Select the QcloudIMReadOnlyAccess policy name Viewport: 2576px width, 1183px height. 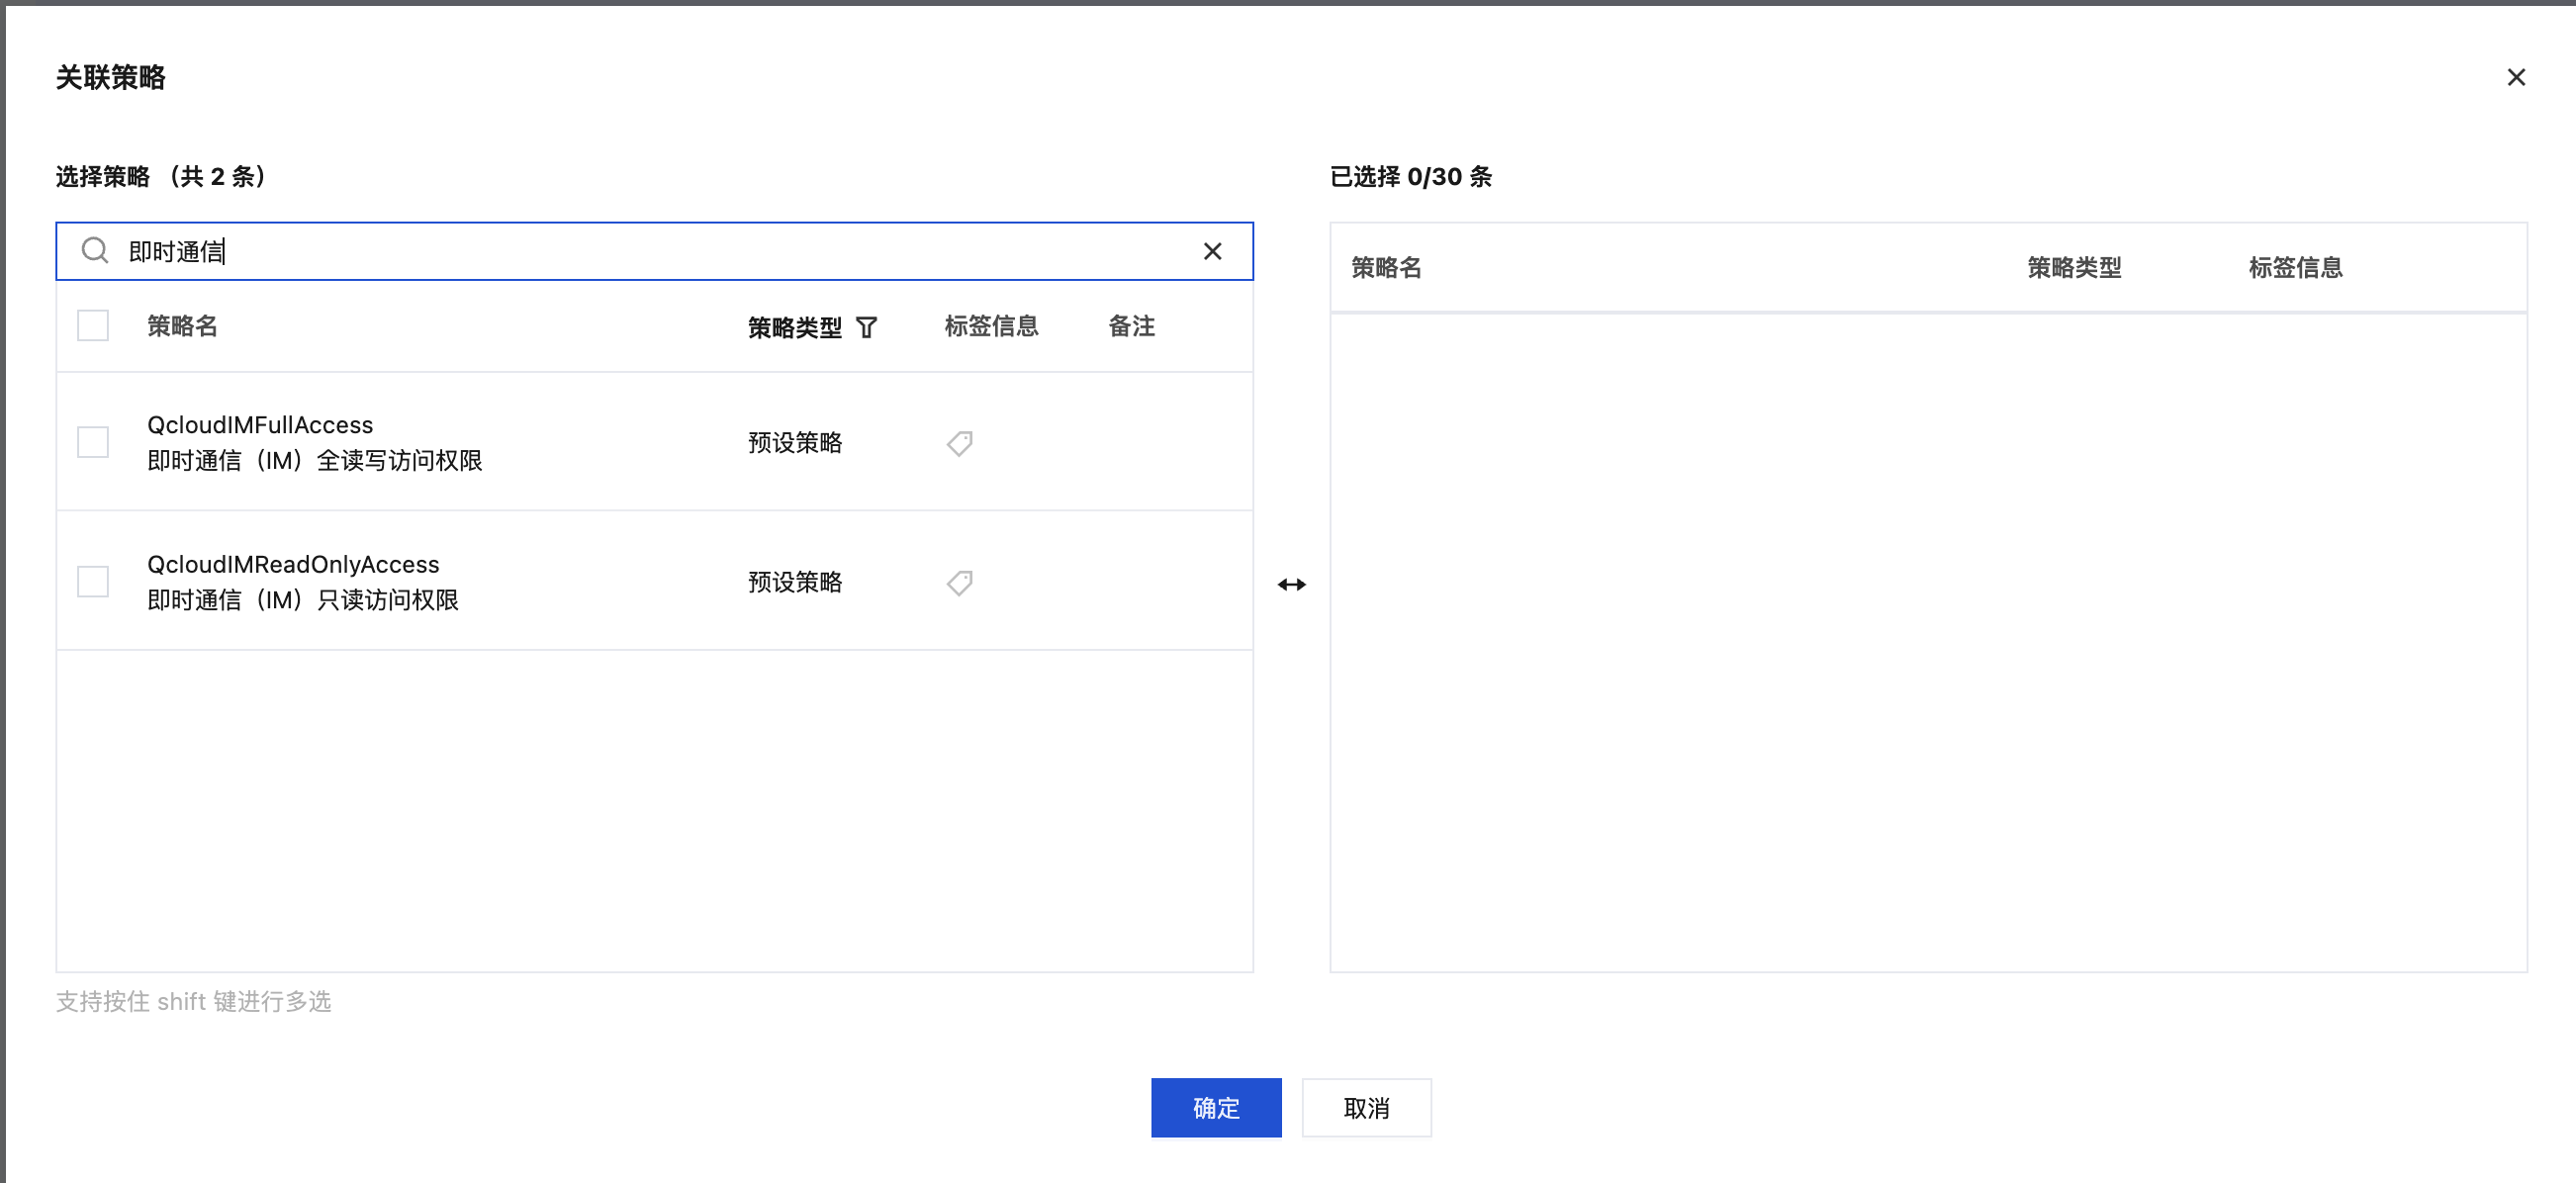[x=293, y=564]
